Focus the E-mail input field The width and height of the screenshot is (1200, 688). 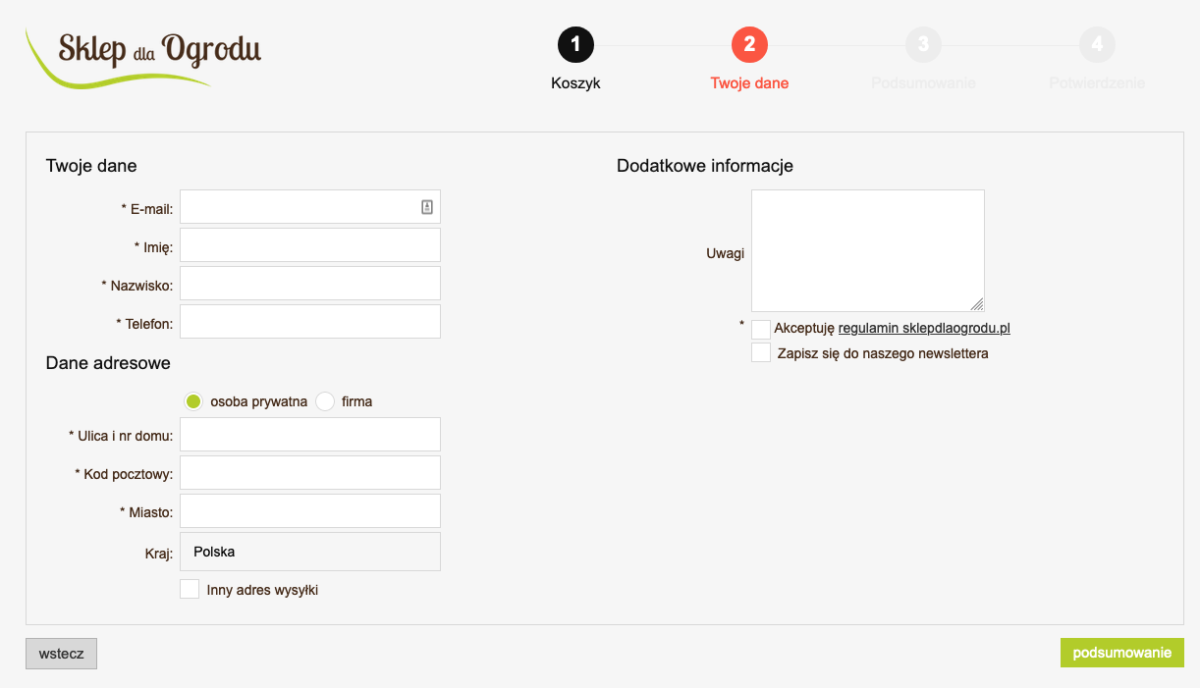[298, 207]
